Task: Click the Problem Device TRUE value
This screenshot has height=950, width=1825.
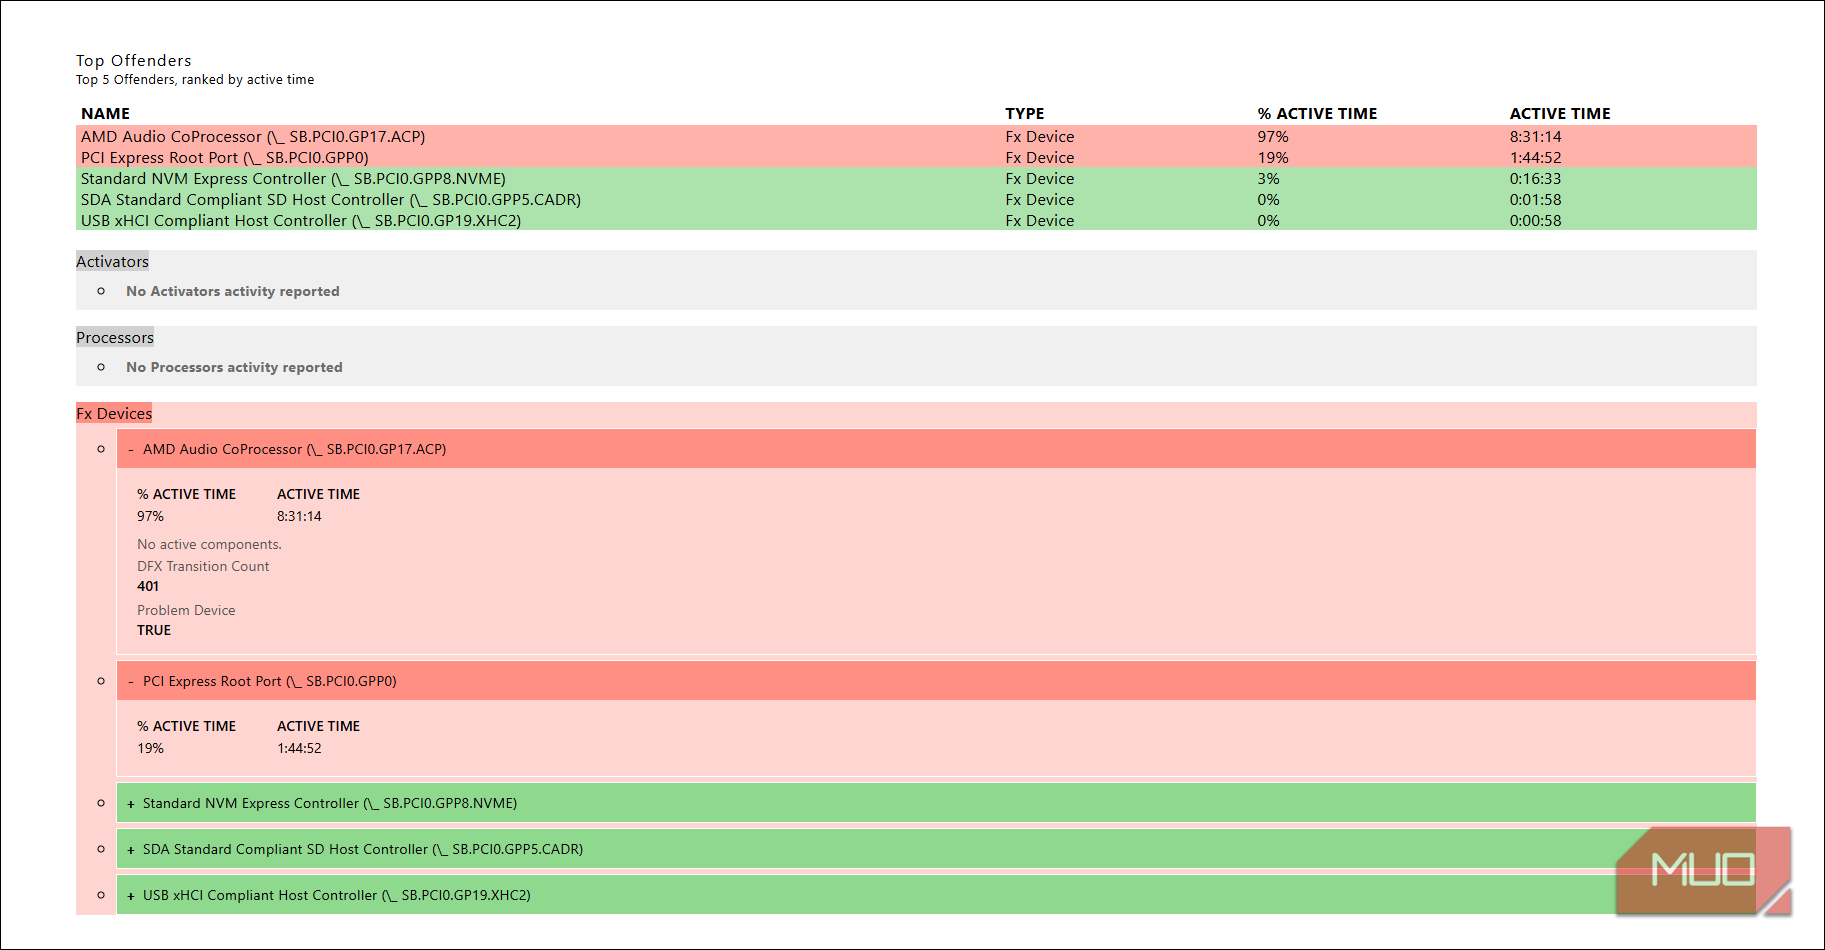Action: click(154, 631)
